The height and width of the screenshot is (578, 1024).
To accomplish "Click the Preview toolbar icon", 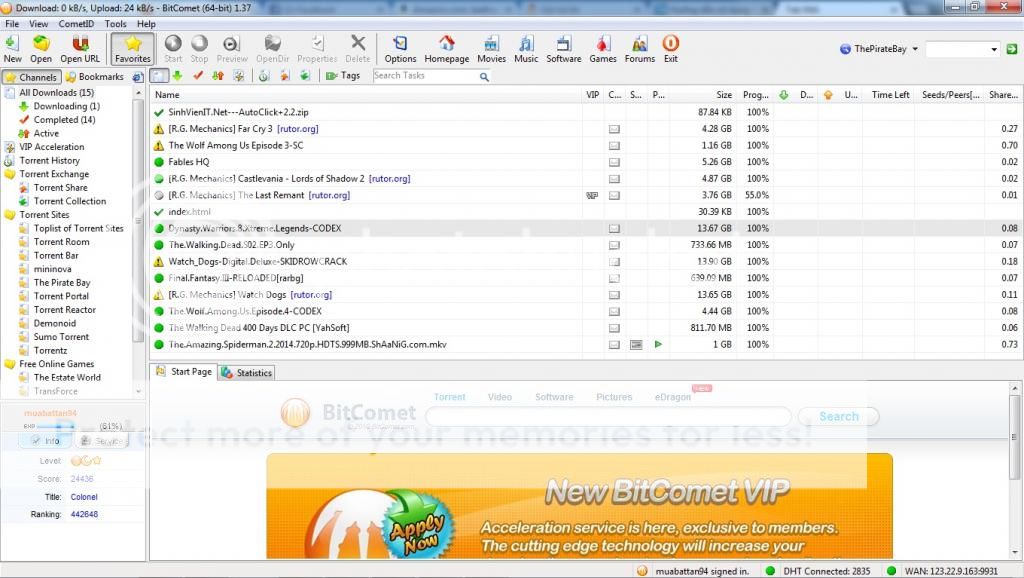I will (x=232, y=50).
